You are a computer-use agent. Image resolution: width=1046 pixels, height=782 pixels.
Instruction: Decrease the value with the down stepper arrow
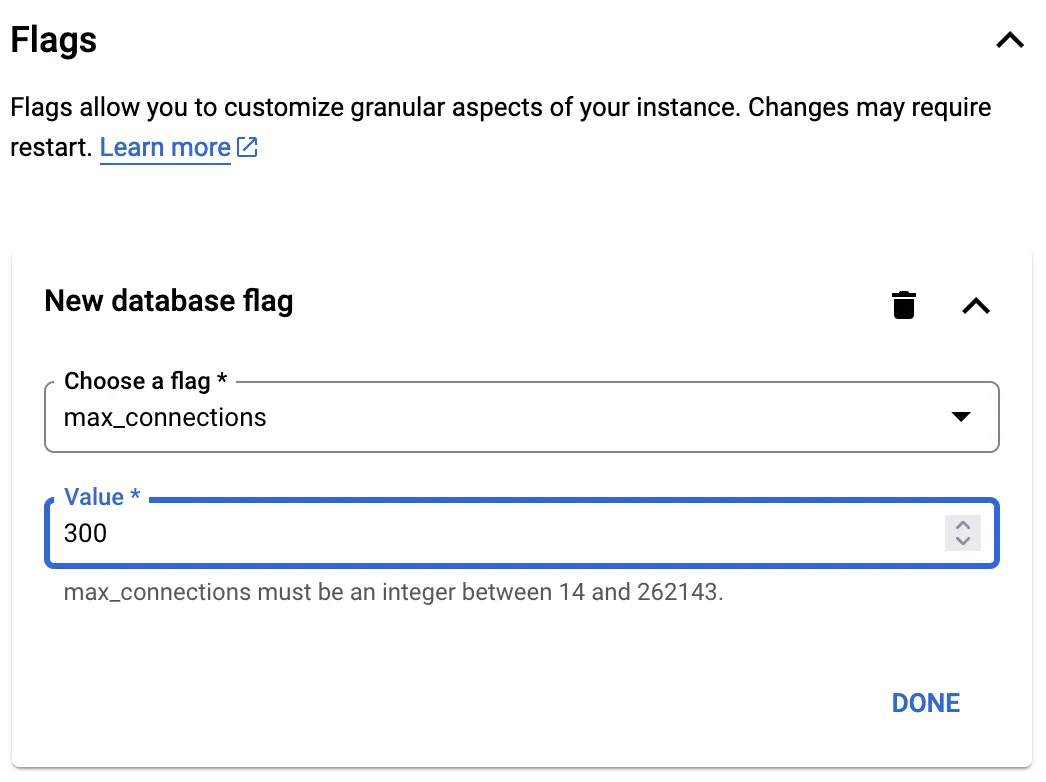click(962, 541)
